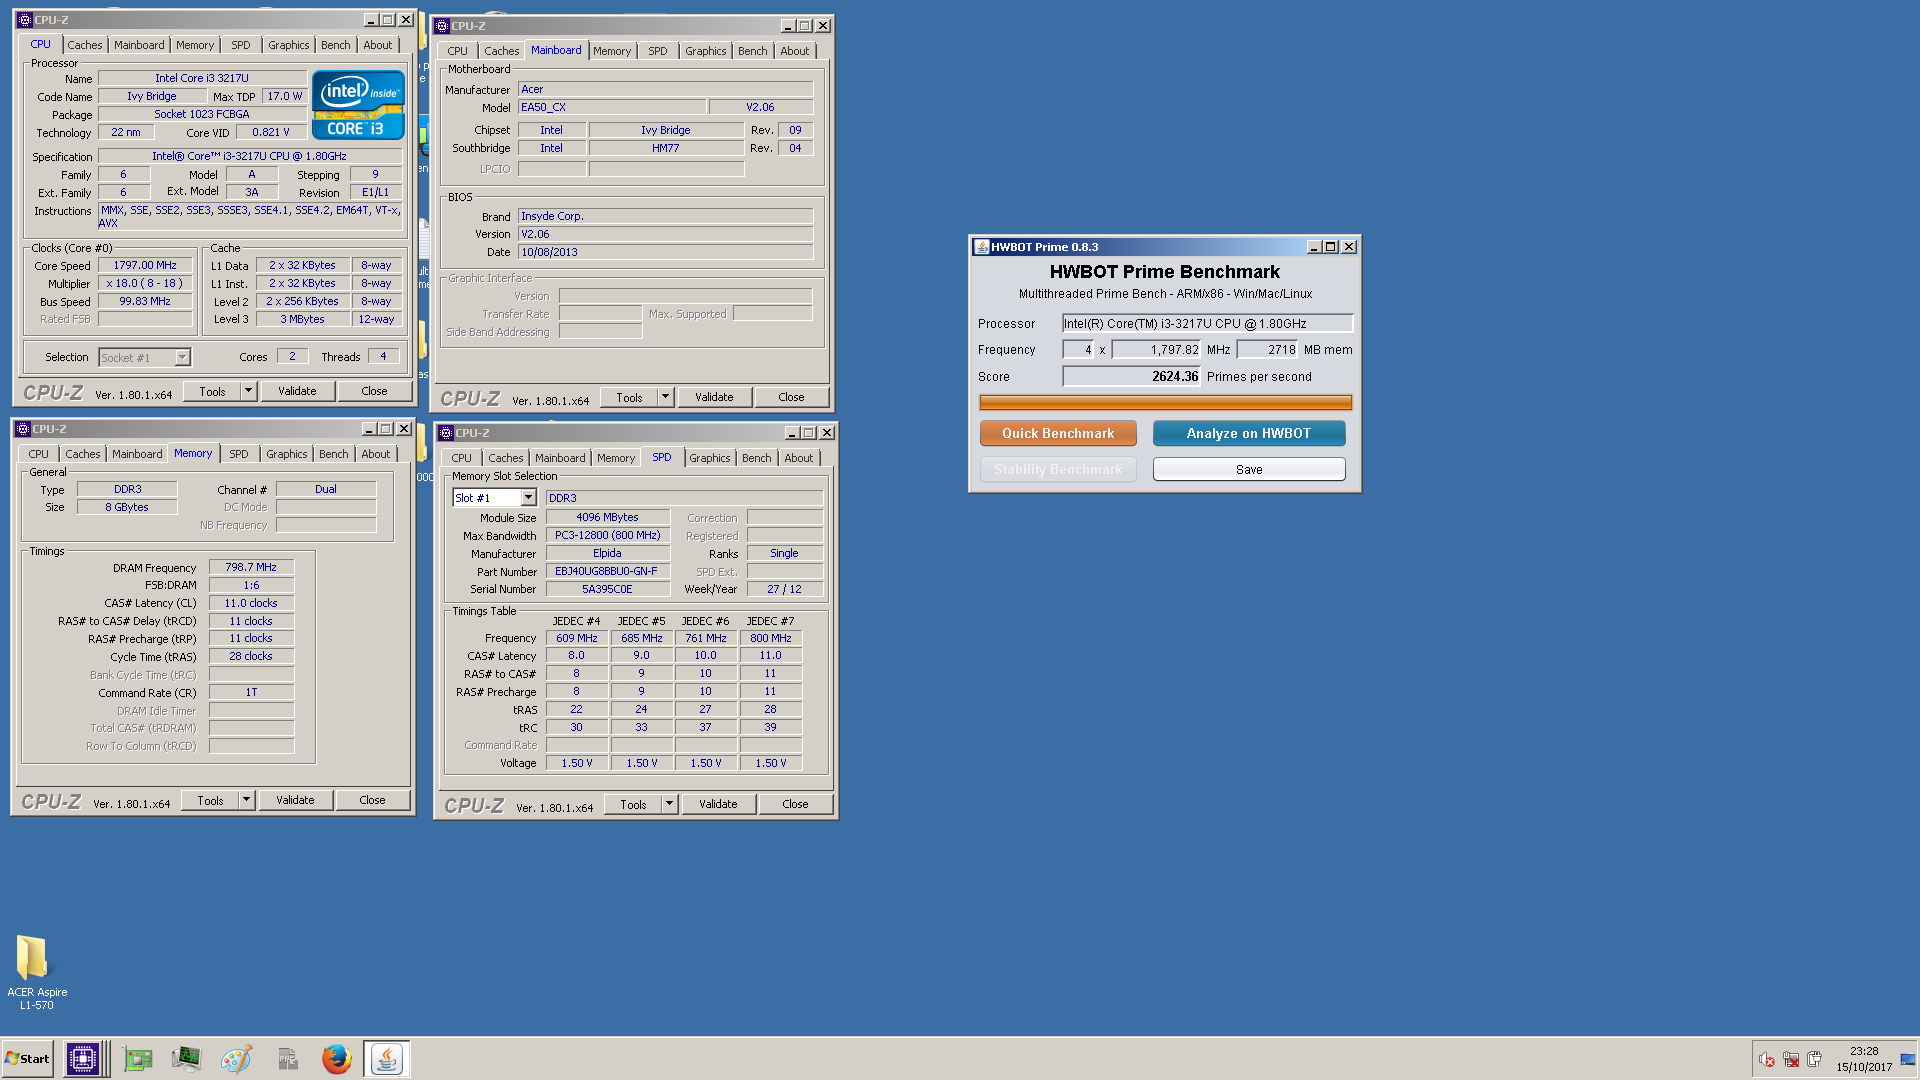Screen dimensions: 1920x1080
Task: Expand the Slot #1 memory slot dropdown
Action: coord(528,498)
